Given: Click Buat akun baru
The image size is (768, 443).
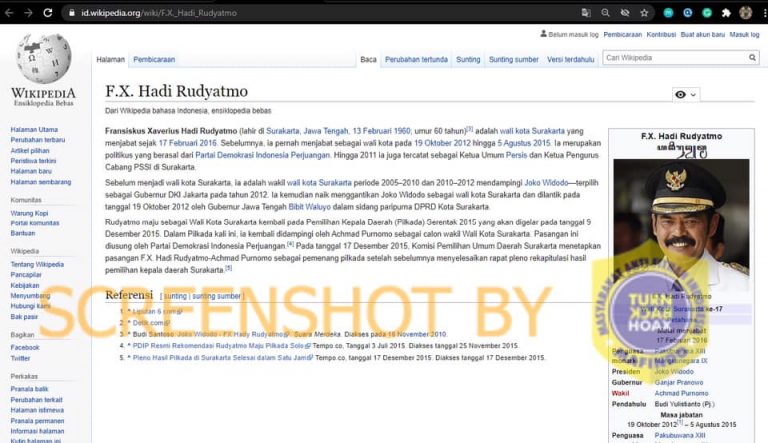Looking at the screenshot, I should pos(702,34).
